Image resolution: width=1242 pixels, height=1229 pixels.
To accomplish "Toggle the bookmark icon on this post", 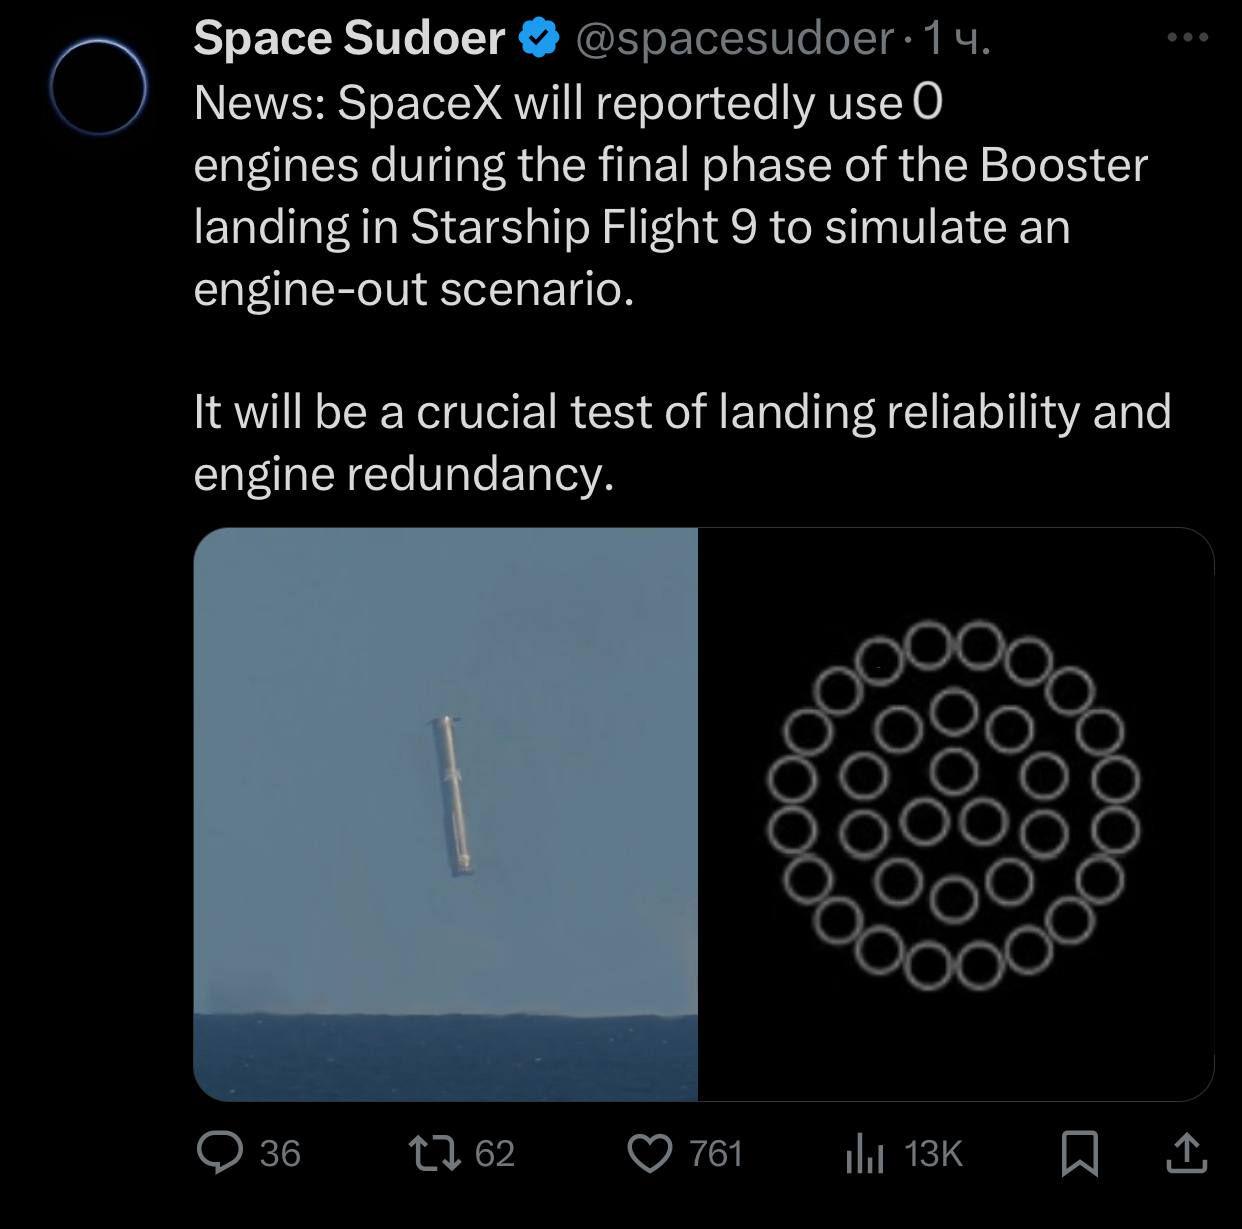I will click(x=1080, y=1153).
